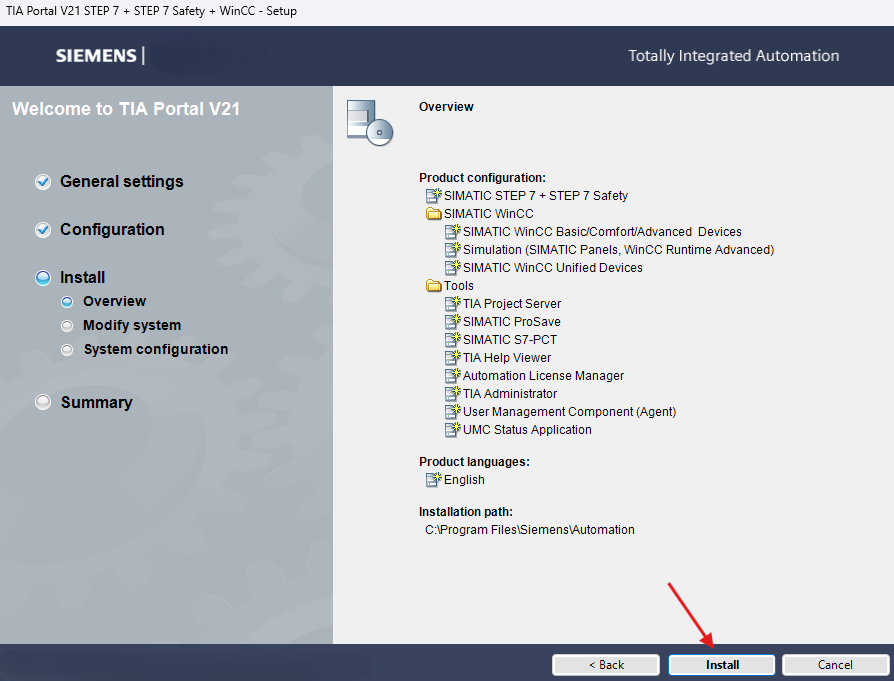Image resolution: width=894 pixels, height=681 pixels.
Task: Open System configuration sub-step
Action: tap(155, 350)
